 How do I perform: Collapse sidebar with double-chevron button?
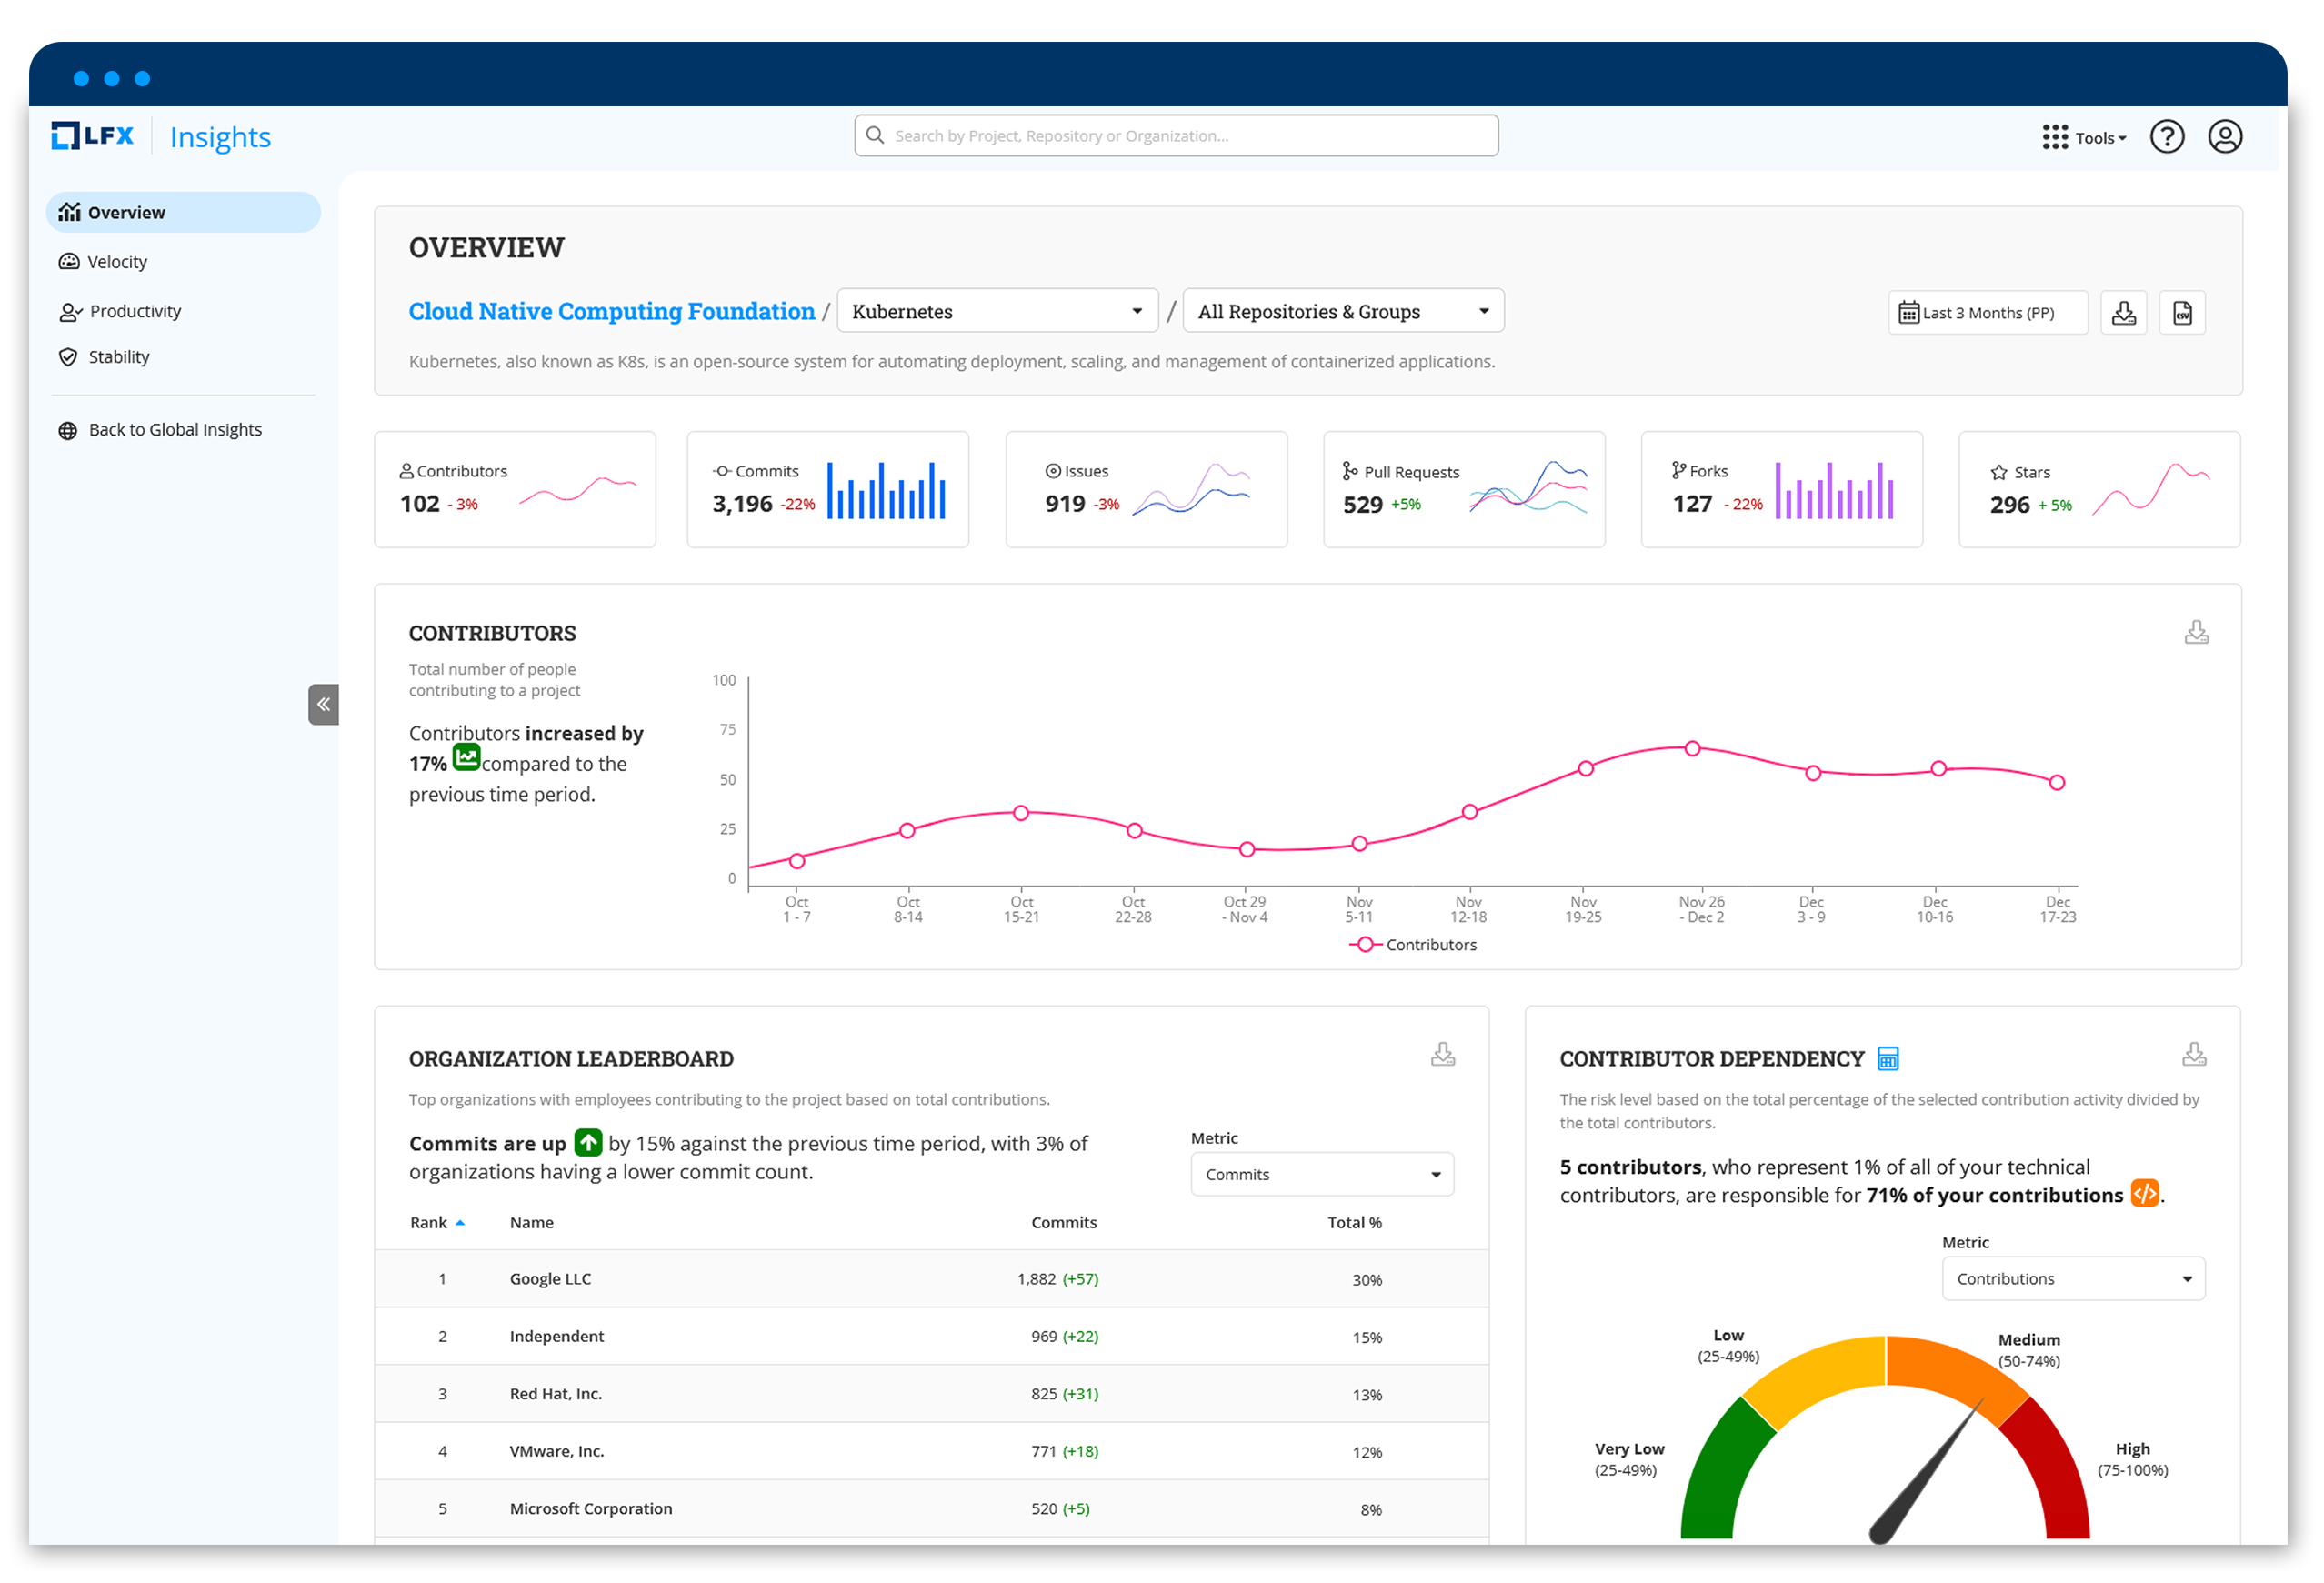click(x=323, y=705)
